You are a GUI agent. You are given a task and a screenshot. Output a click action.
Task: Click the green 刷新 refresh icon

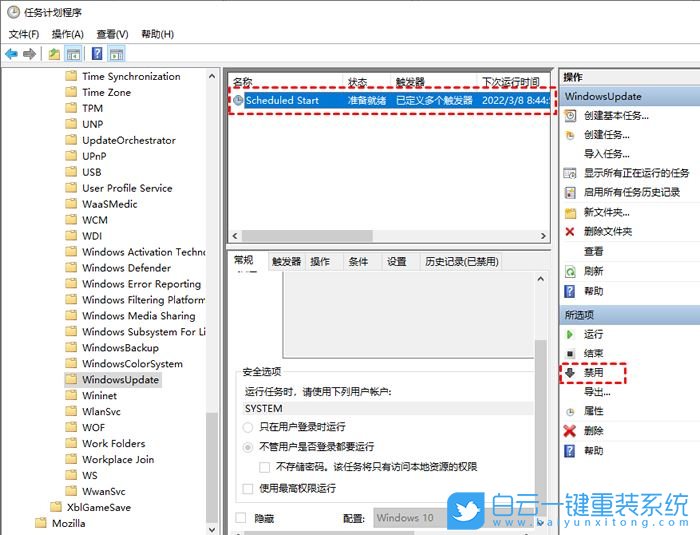pyautogui.click(x=570, y=272)
